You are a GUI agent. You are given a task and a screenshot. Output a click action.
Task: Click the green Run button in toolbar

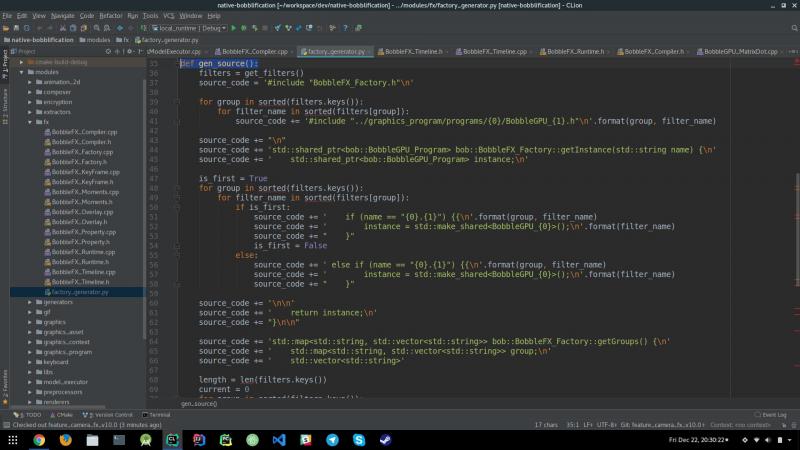pyautogui.click(x=233, y=28)
